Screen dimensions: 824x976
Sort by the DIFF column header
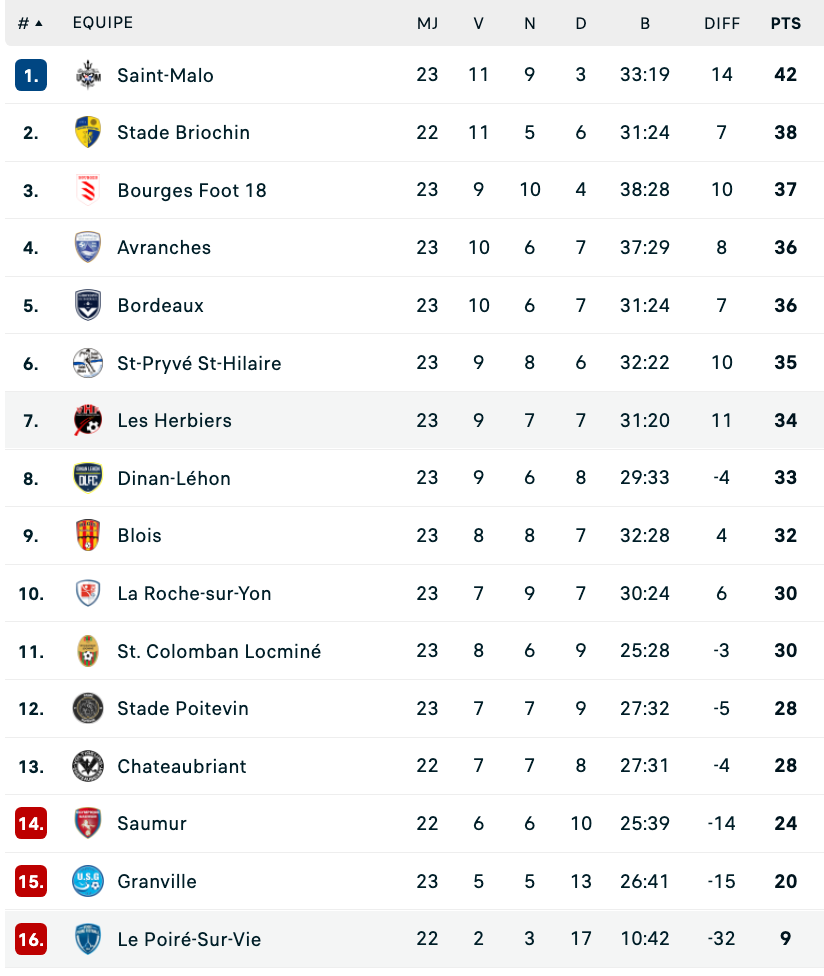[x=722, y=24]
